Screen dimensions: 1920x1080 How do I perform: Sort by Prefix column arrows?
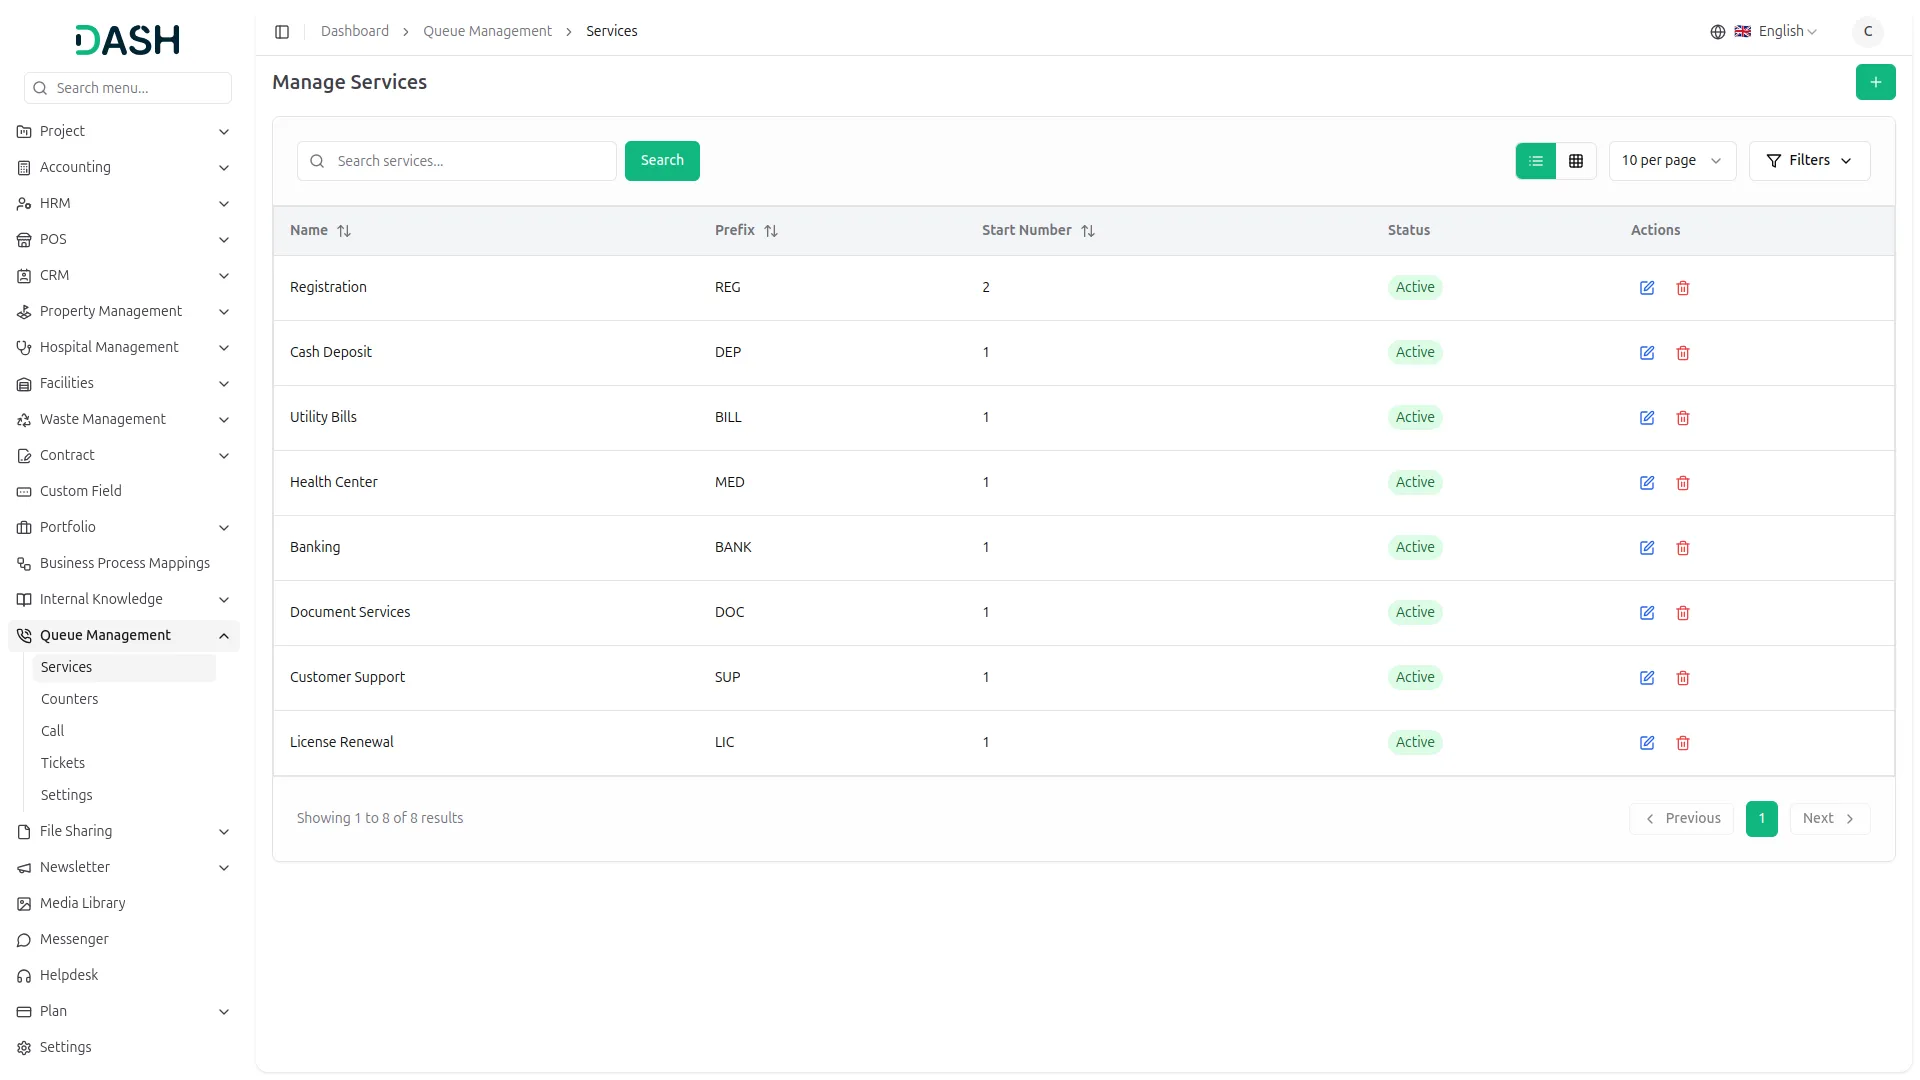coord(771,231)
